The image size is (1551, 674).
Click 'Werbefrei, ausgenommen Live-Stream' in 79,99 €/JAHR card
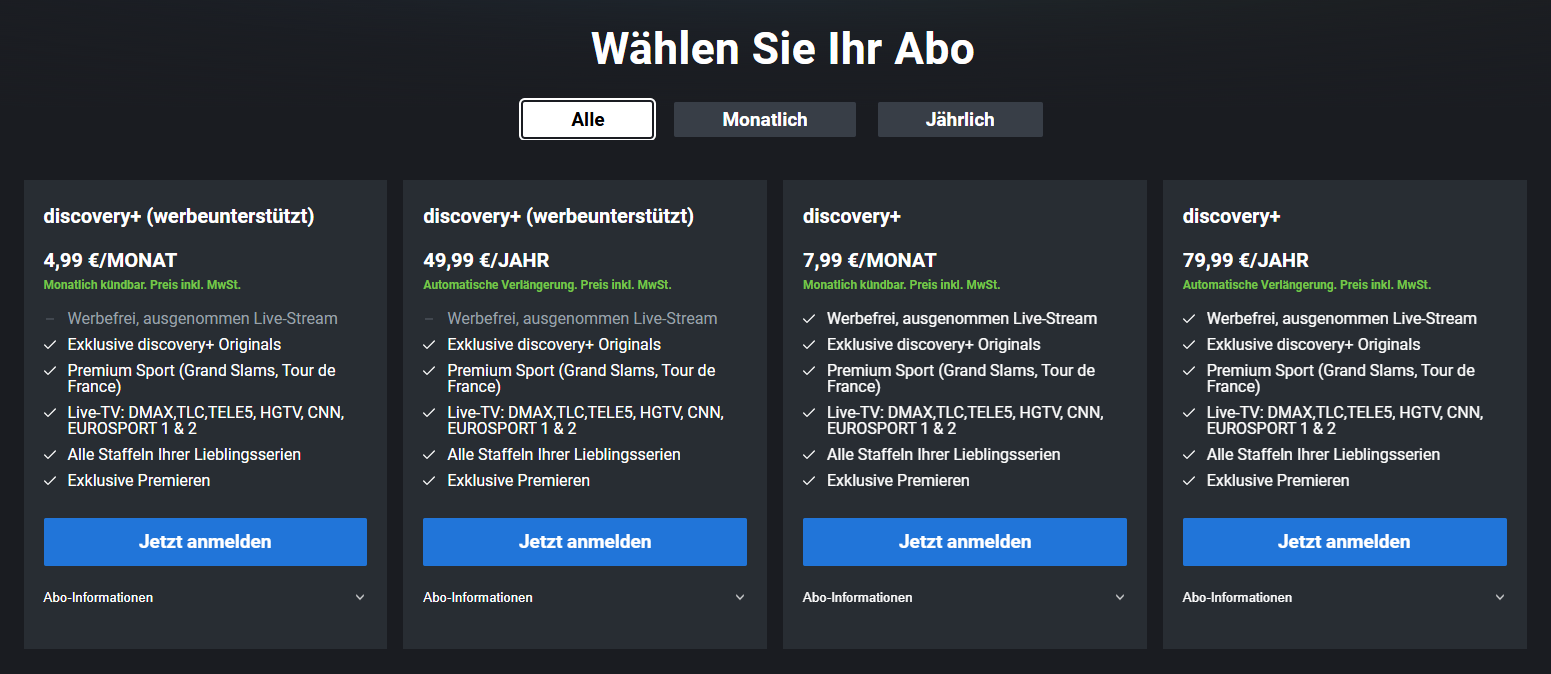(1342, 319)
